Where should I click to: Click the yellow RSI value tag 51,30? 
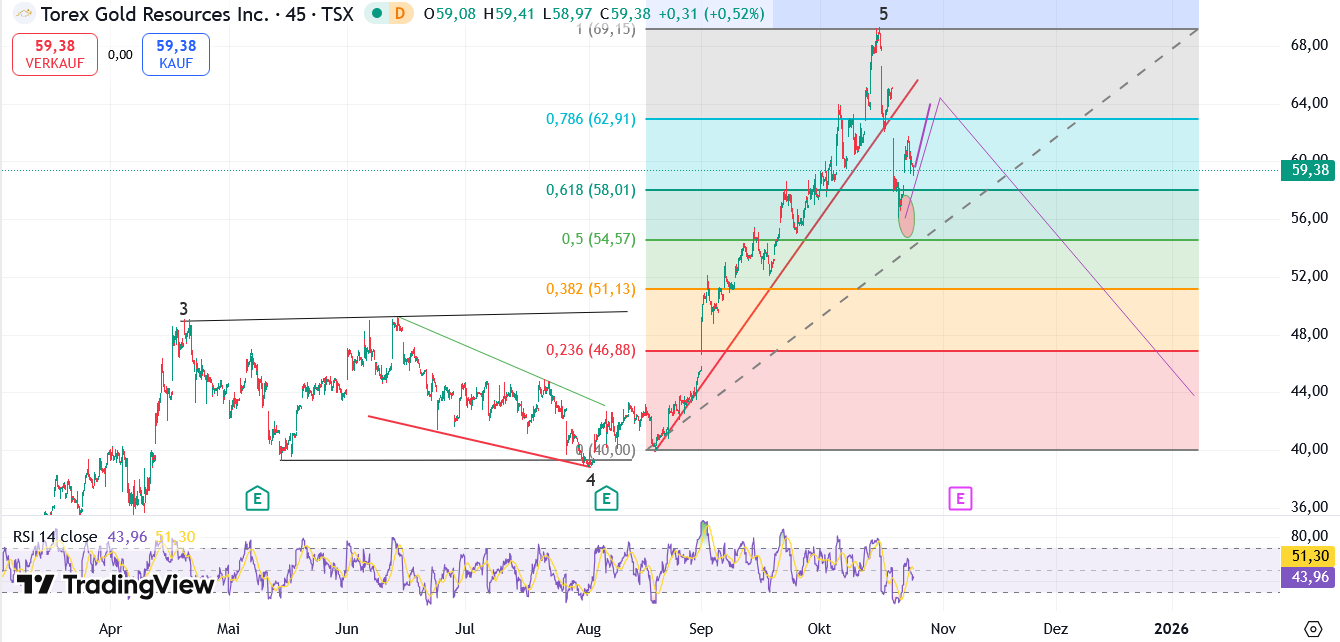coord(1310,556)
